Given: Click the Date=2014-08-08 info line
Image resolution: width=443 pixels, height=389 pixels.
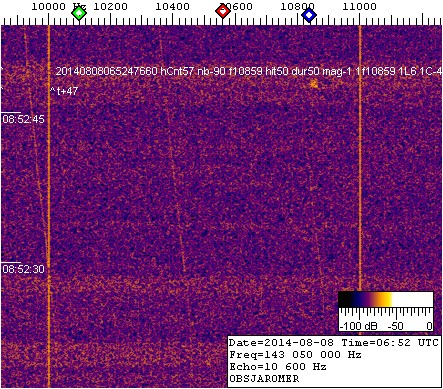Looking at the screenshot, I should pyautogui.click(x=333, y=343).
